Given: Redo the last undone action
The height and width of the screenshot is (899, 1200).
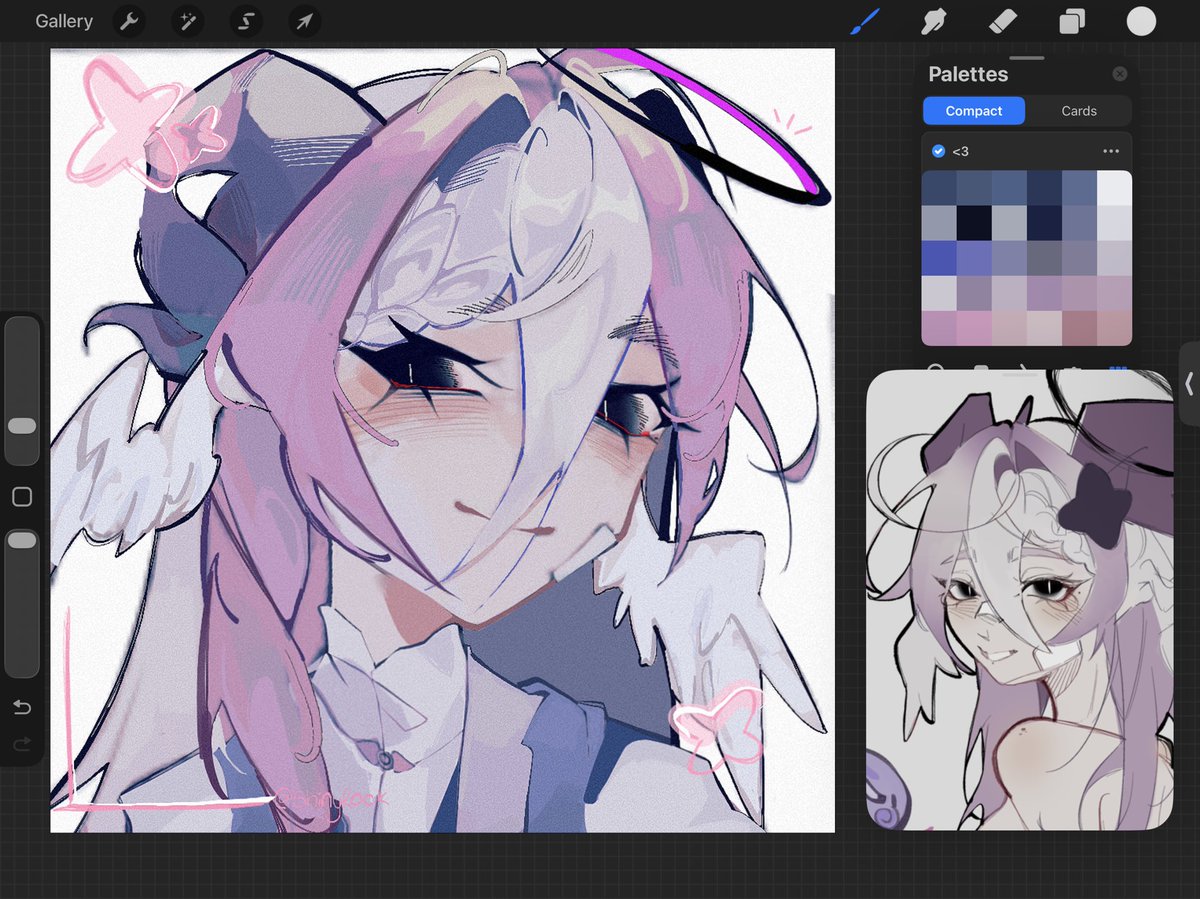Looking at the screenshot, I should pyautogui.click(x=22, y=744).
